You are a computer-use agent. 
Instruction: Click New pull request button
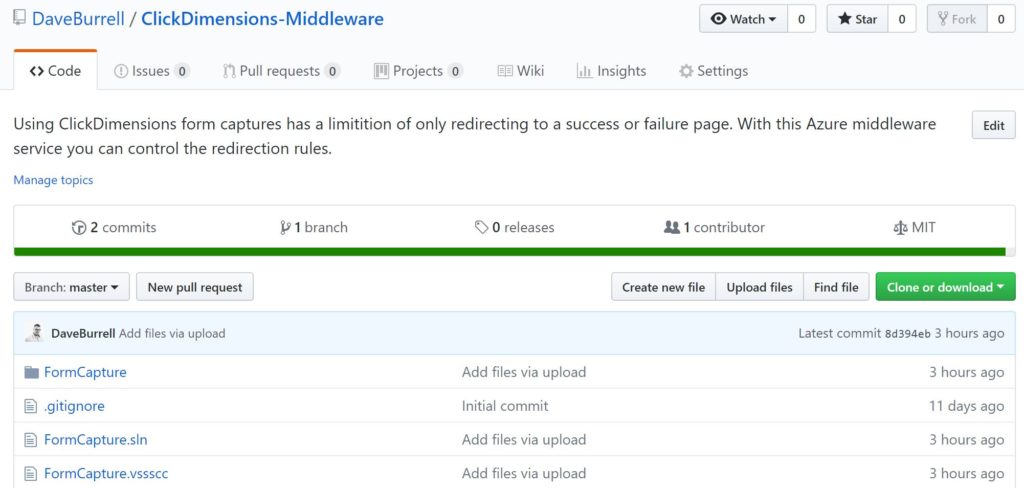pos(195,287)
